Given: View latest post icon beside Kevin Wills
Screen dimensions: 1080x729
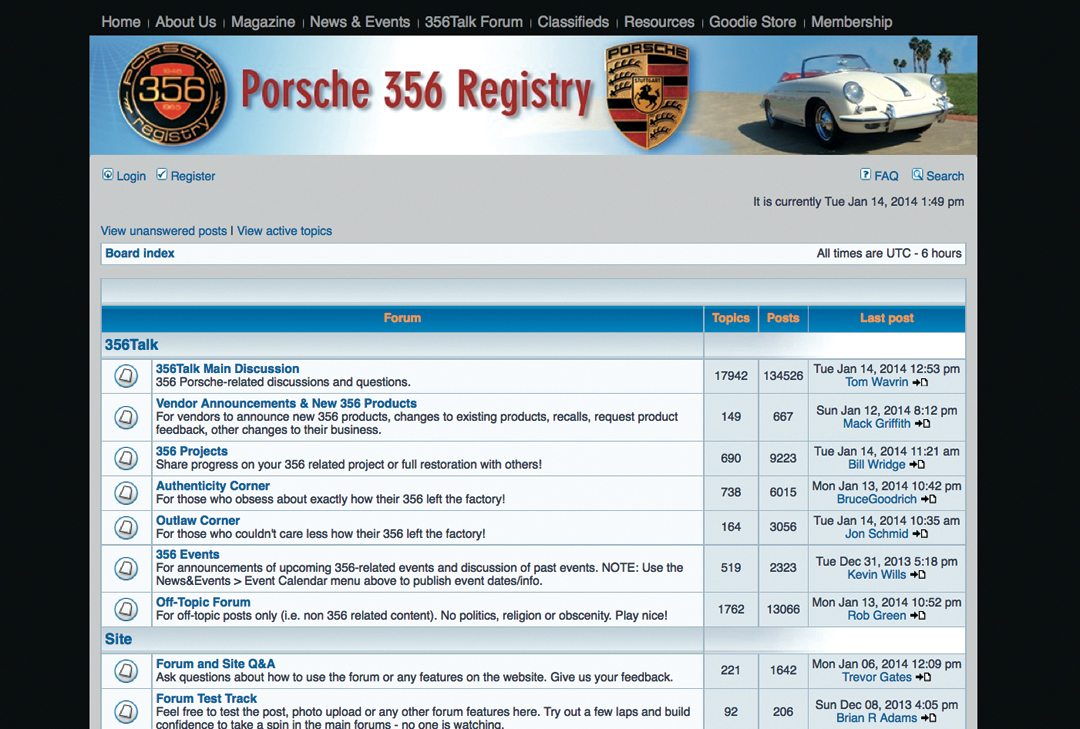Looking at the screenshot, I should [x=917, y=575].
